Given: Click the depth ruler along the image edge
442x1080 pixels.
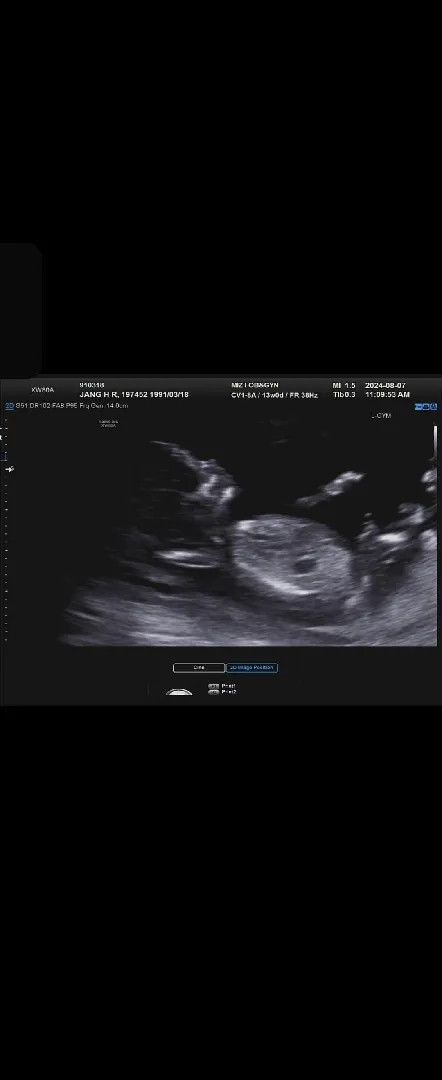Looking at the screenshot, I should (x=6, y=530).
